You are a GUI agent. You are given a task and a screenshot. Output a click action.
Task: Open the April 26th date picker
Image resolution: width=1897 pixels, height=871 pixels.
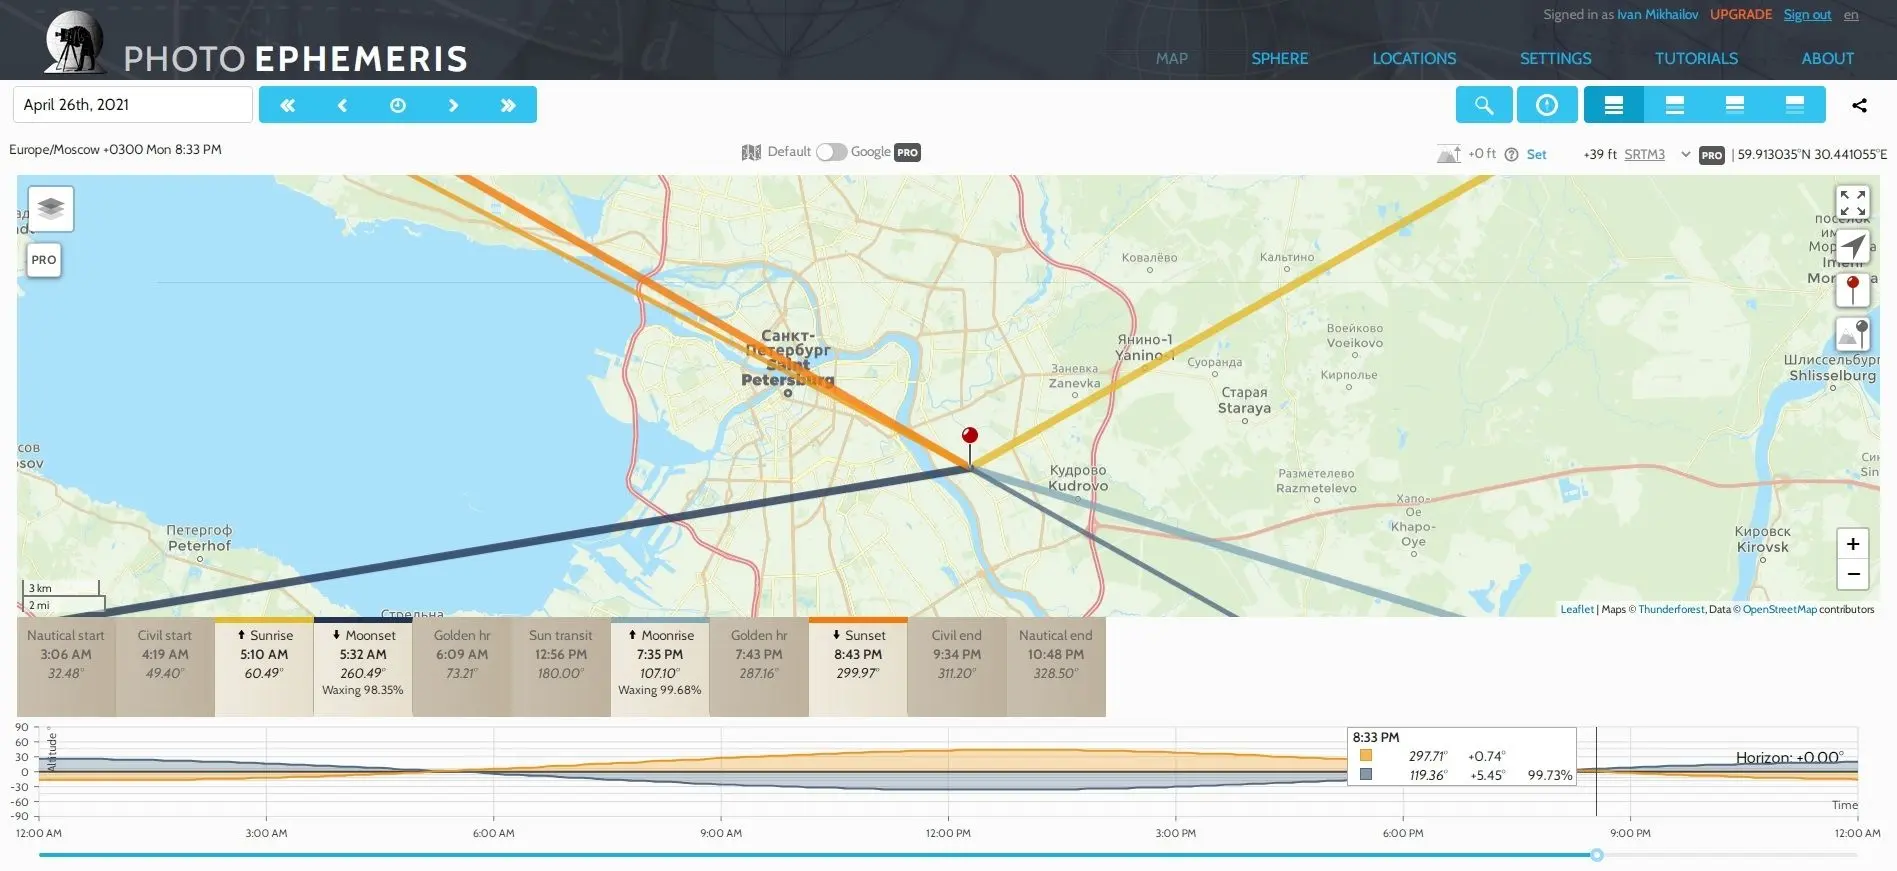point(132,105)
